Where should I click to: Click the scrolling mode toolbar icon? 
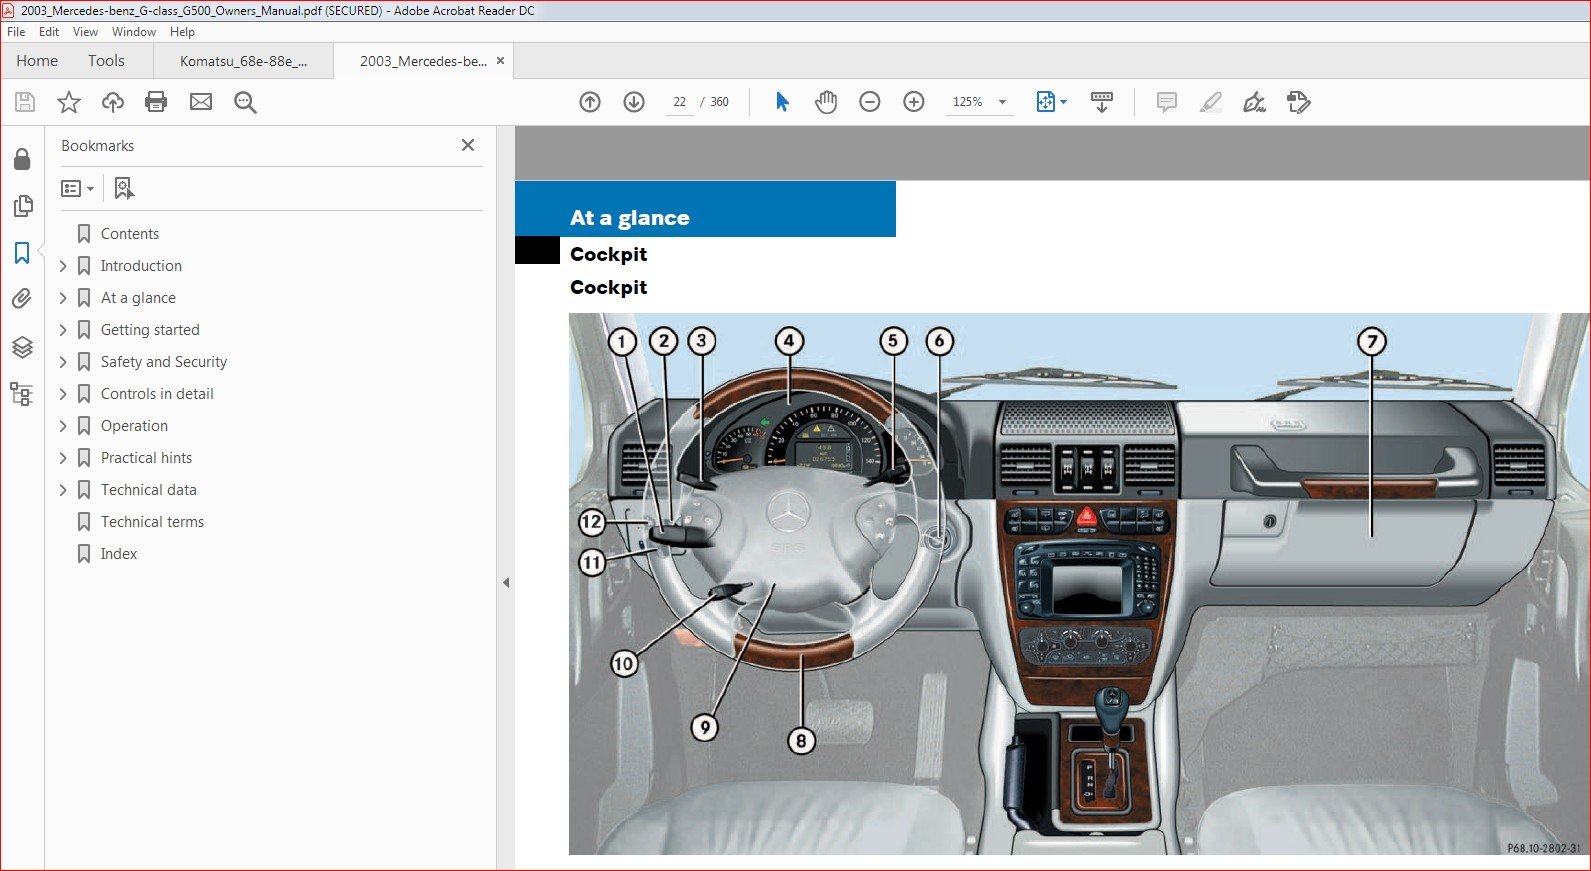[1102, 102]
